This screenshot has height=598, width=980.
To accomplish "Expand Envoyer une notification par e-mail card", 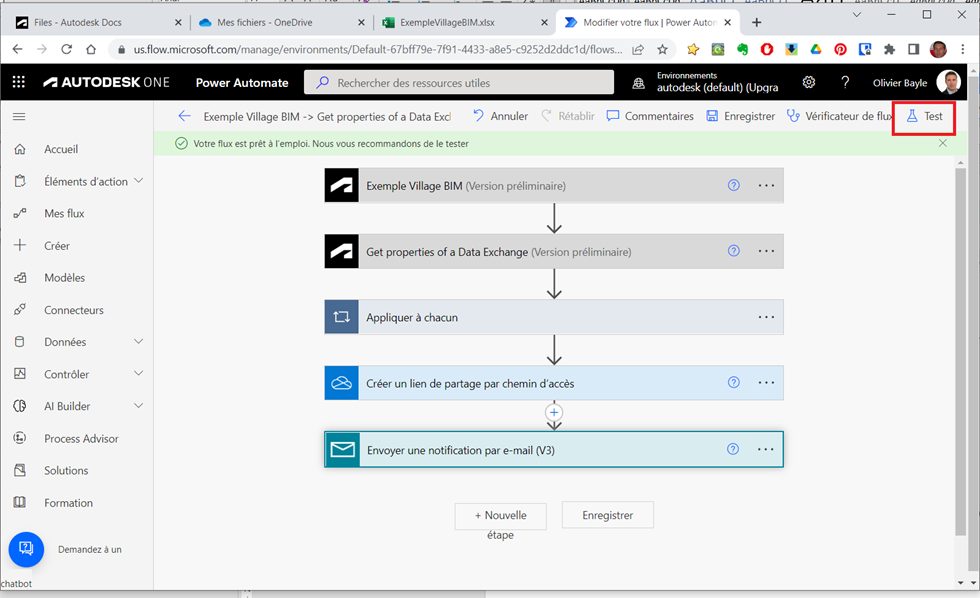I will 554,449.
